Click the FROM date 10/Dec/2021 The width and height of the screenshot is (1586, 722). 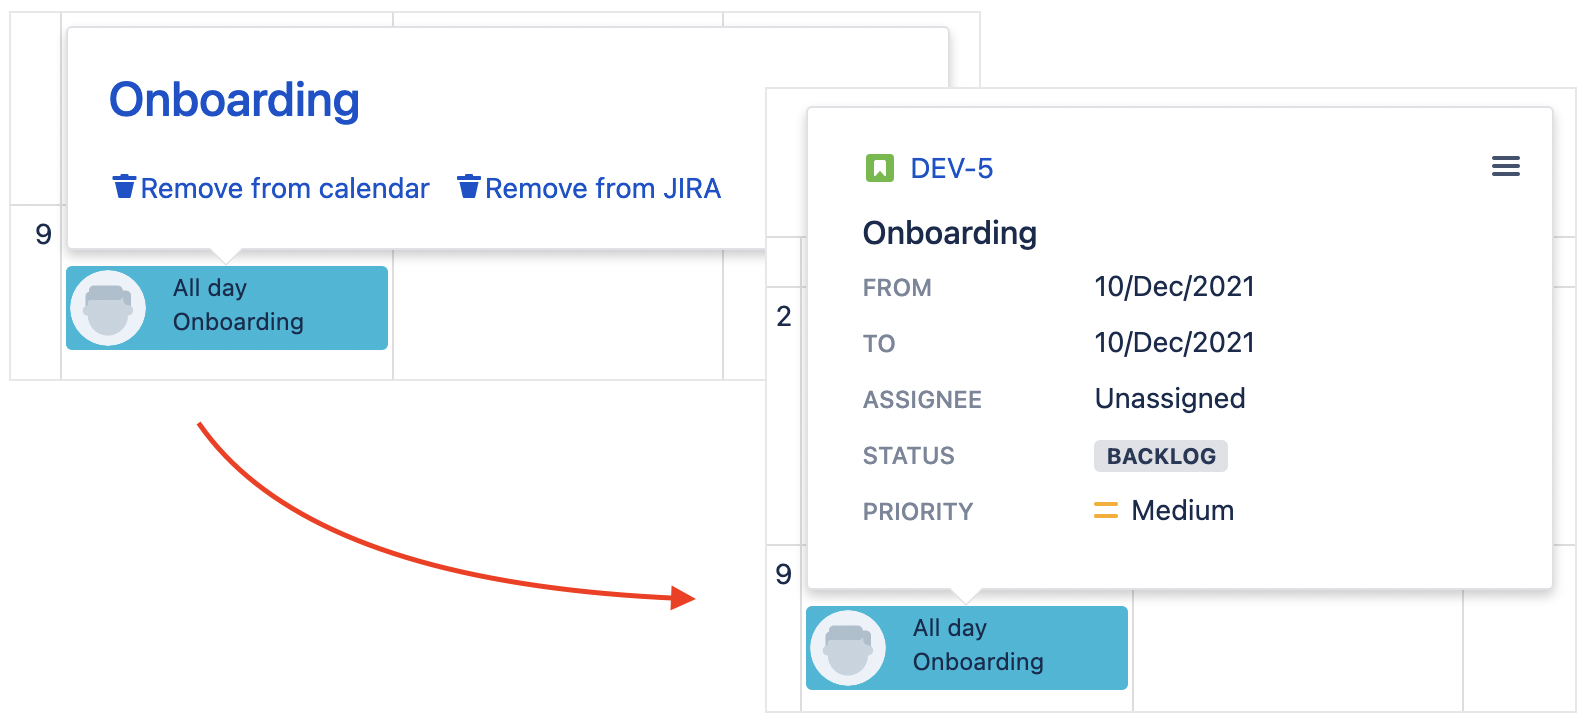tap(1174, 287)
